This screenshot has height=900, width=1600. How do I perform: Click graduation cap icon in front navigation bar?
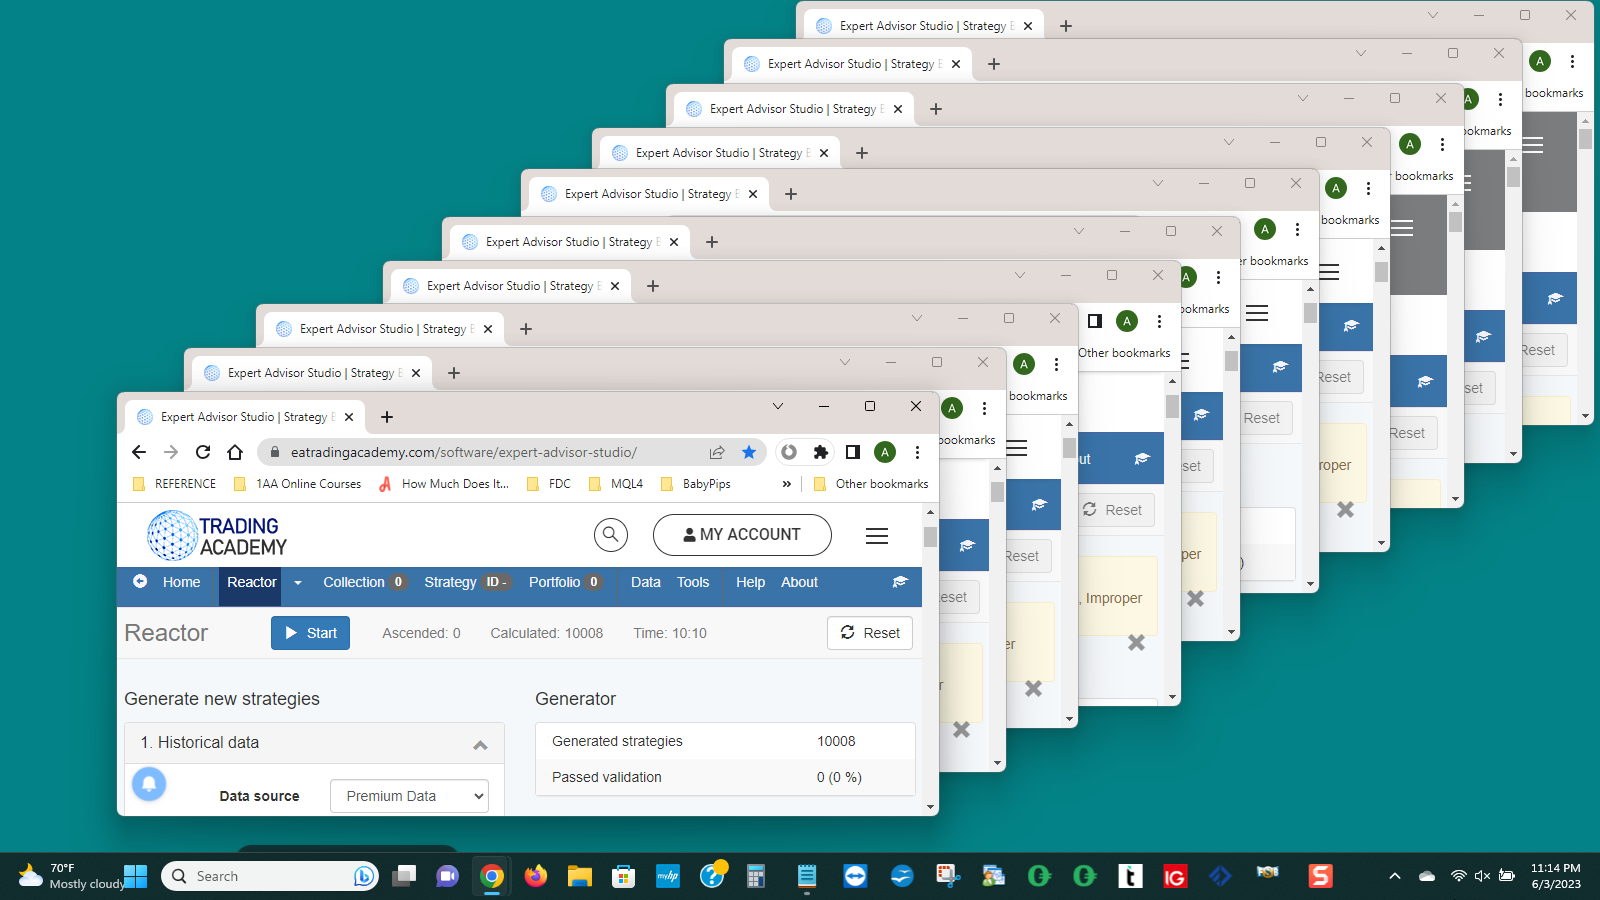coord(900,582)
